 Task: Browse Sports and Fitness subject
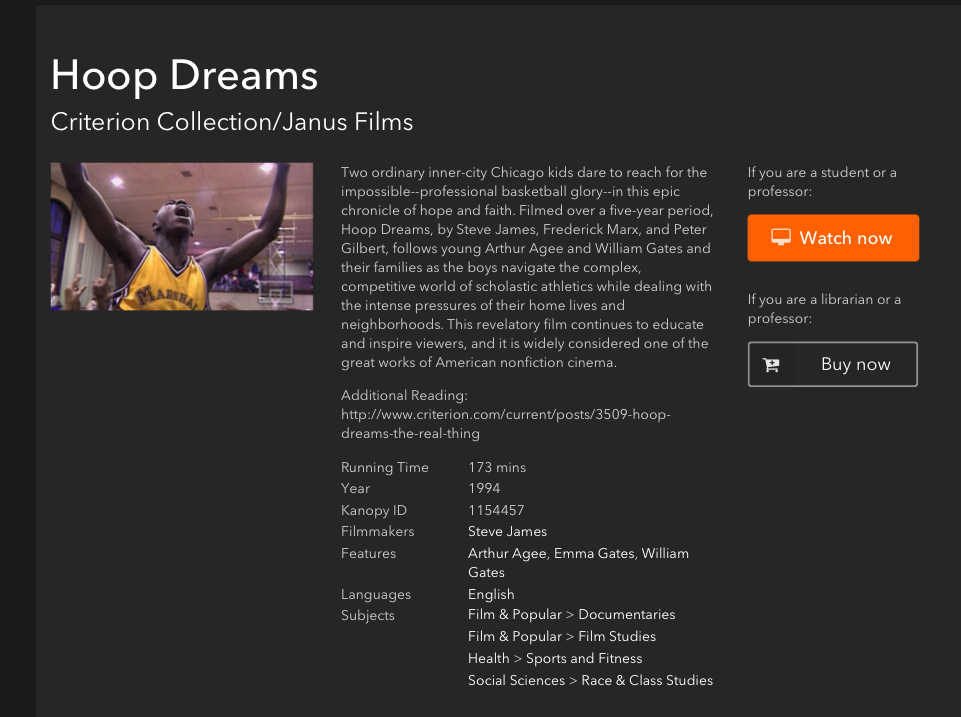click(584, 658)
